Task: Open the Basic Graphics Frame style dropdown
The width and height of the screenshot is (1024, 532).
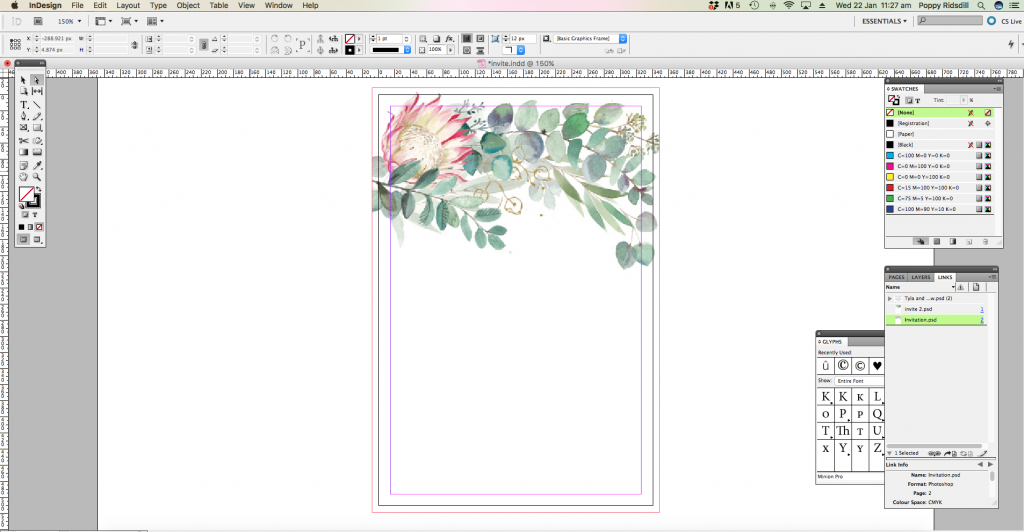Action: [x=623, y=38]
